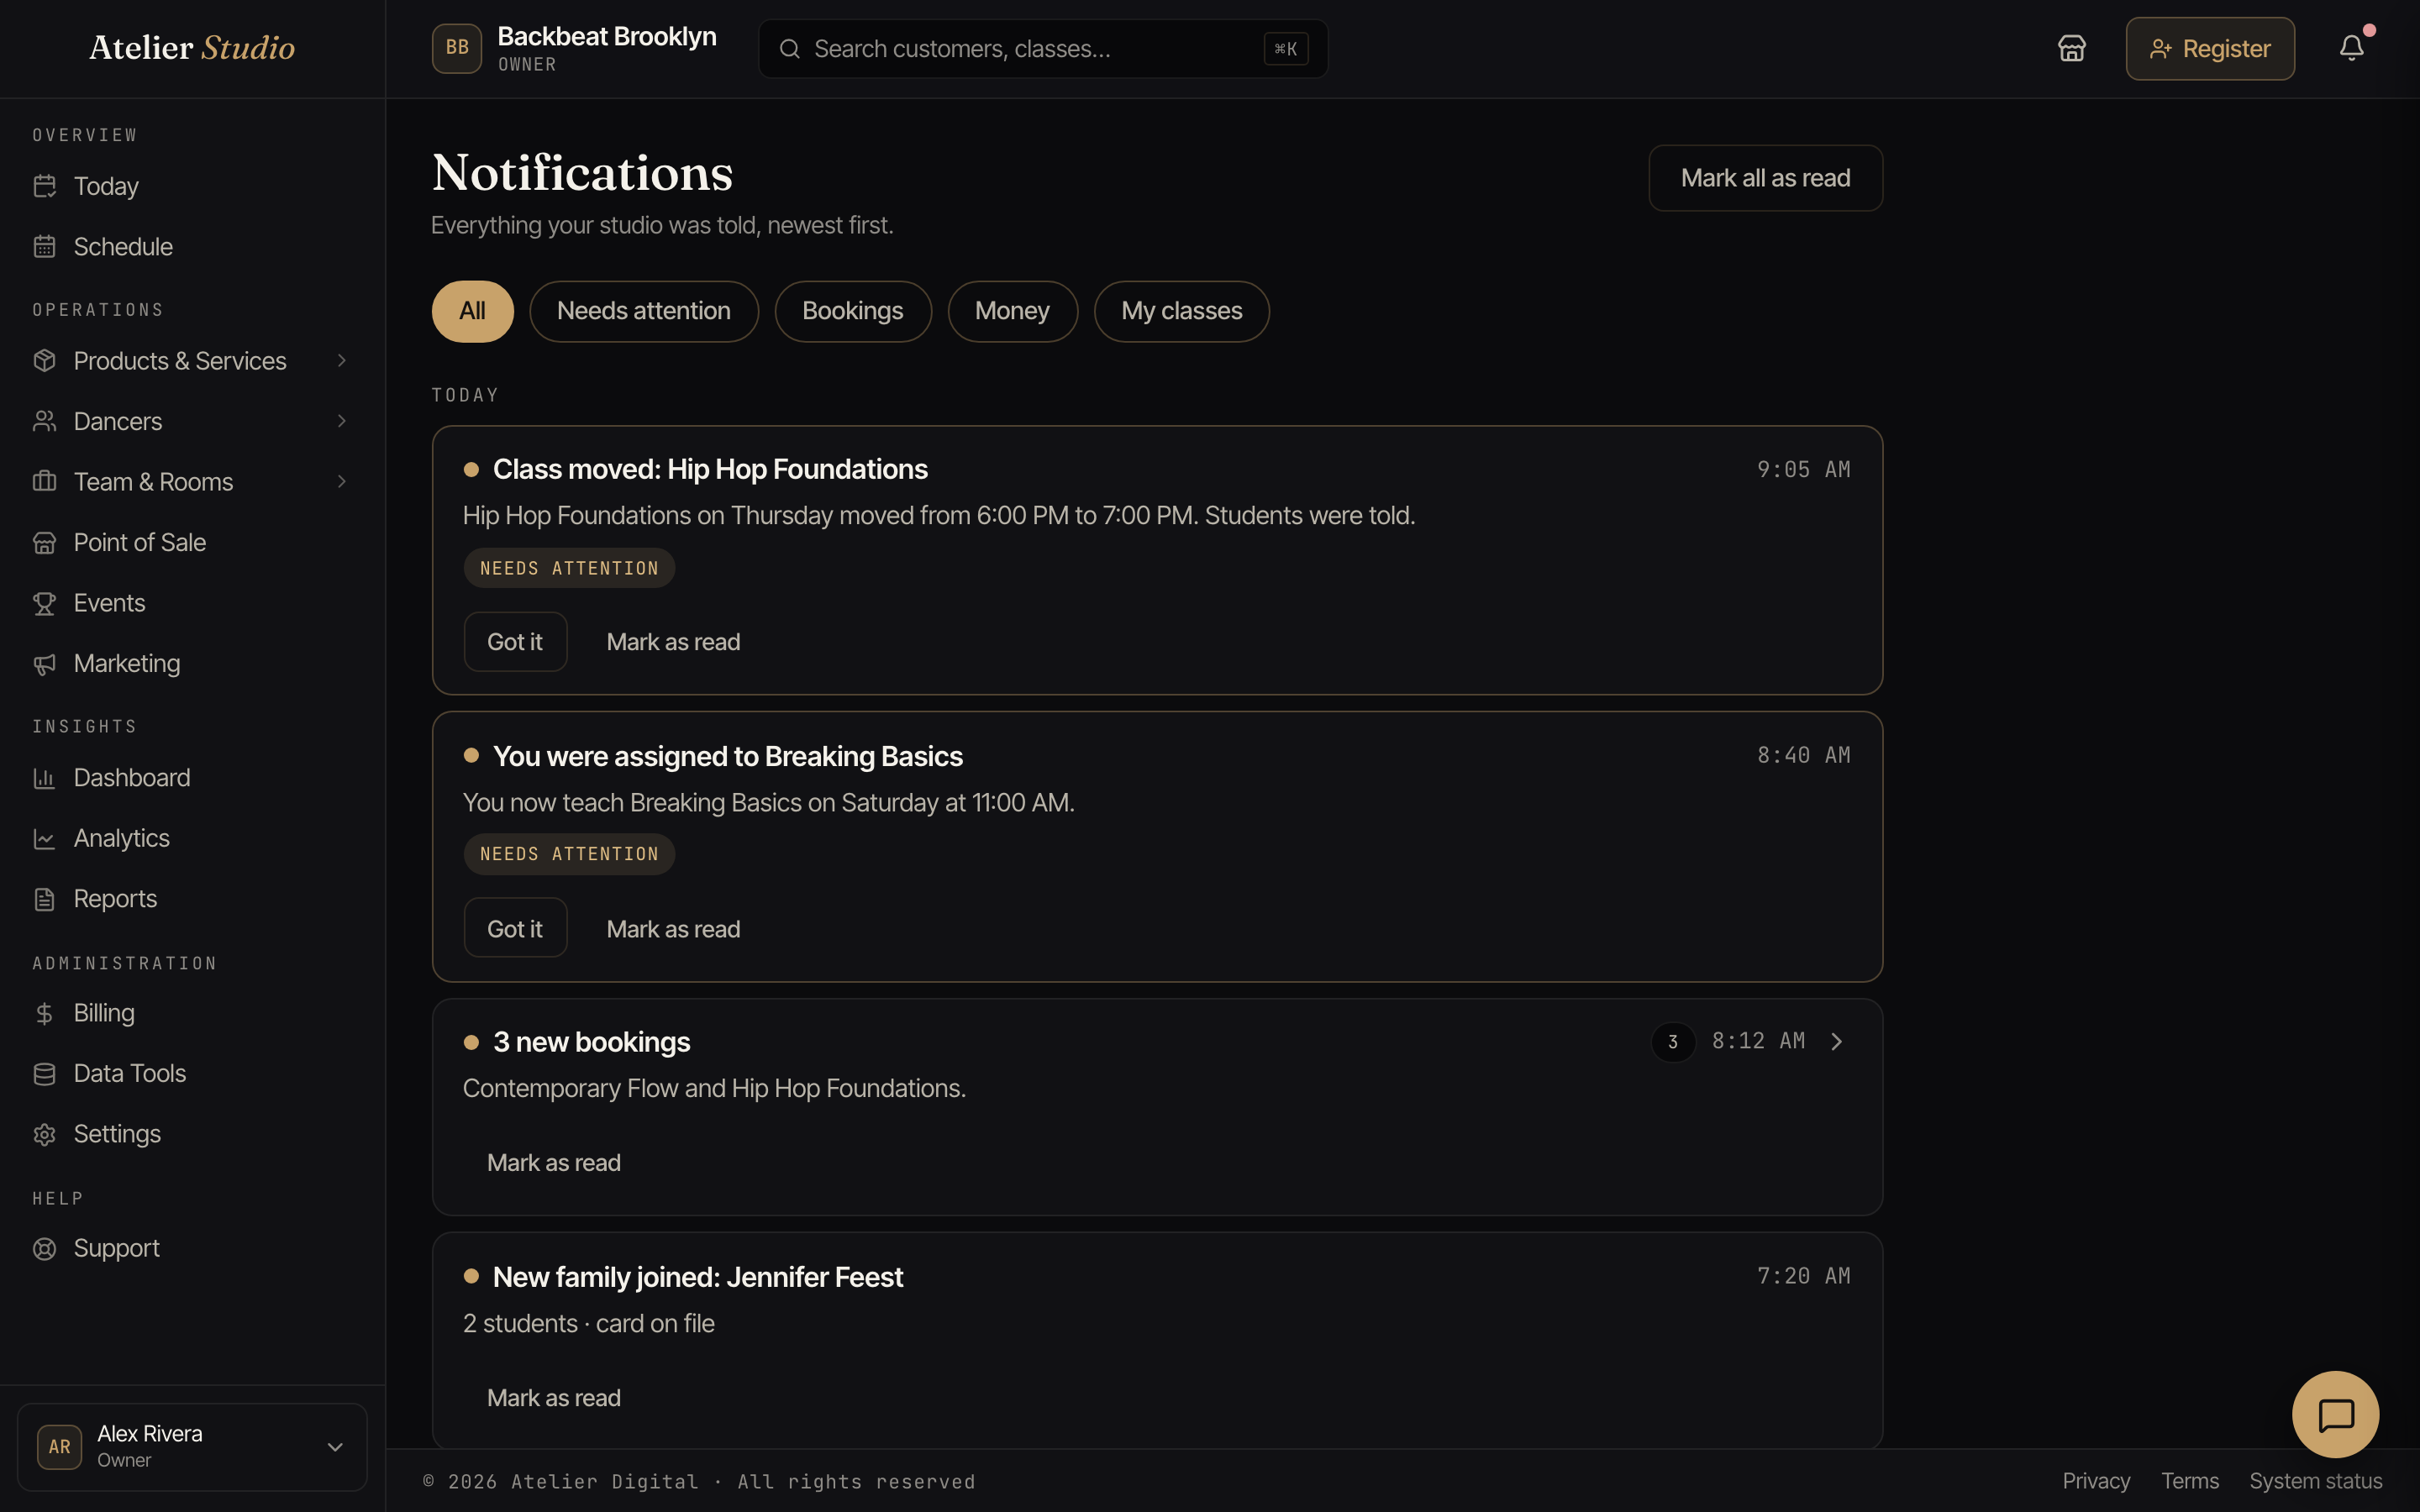Click the BB studio avatar badge
Image resolution: width=2420 pixels, height=1512 pixels.
click(x=457, y=48)
